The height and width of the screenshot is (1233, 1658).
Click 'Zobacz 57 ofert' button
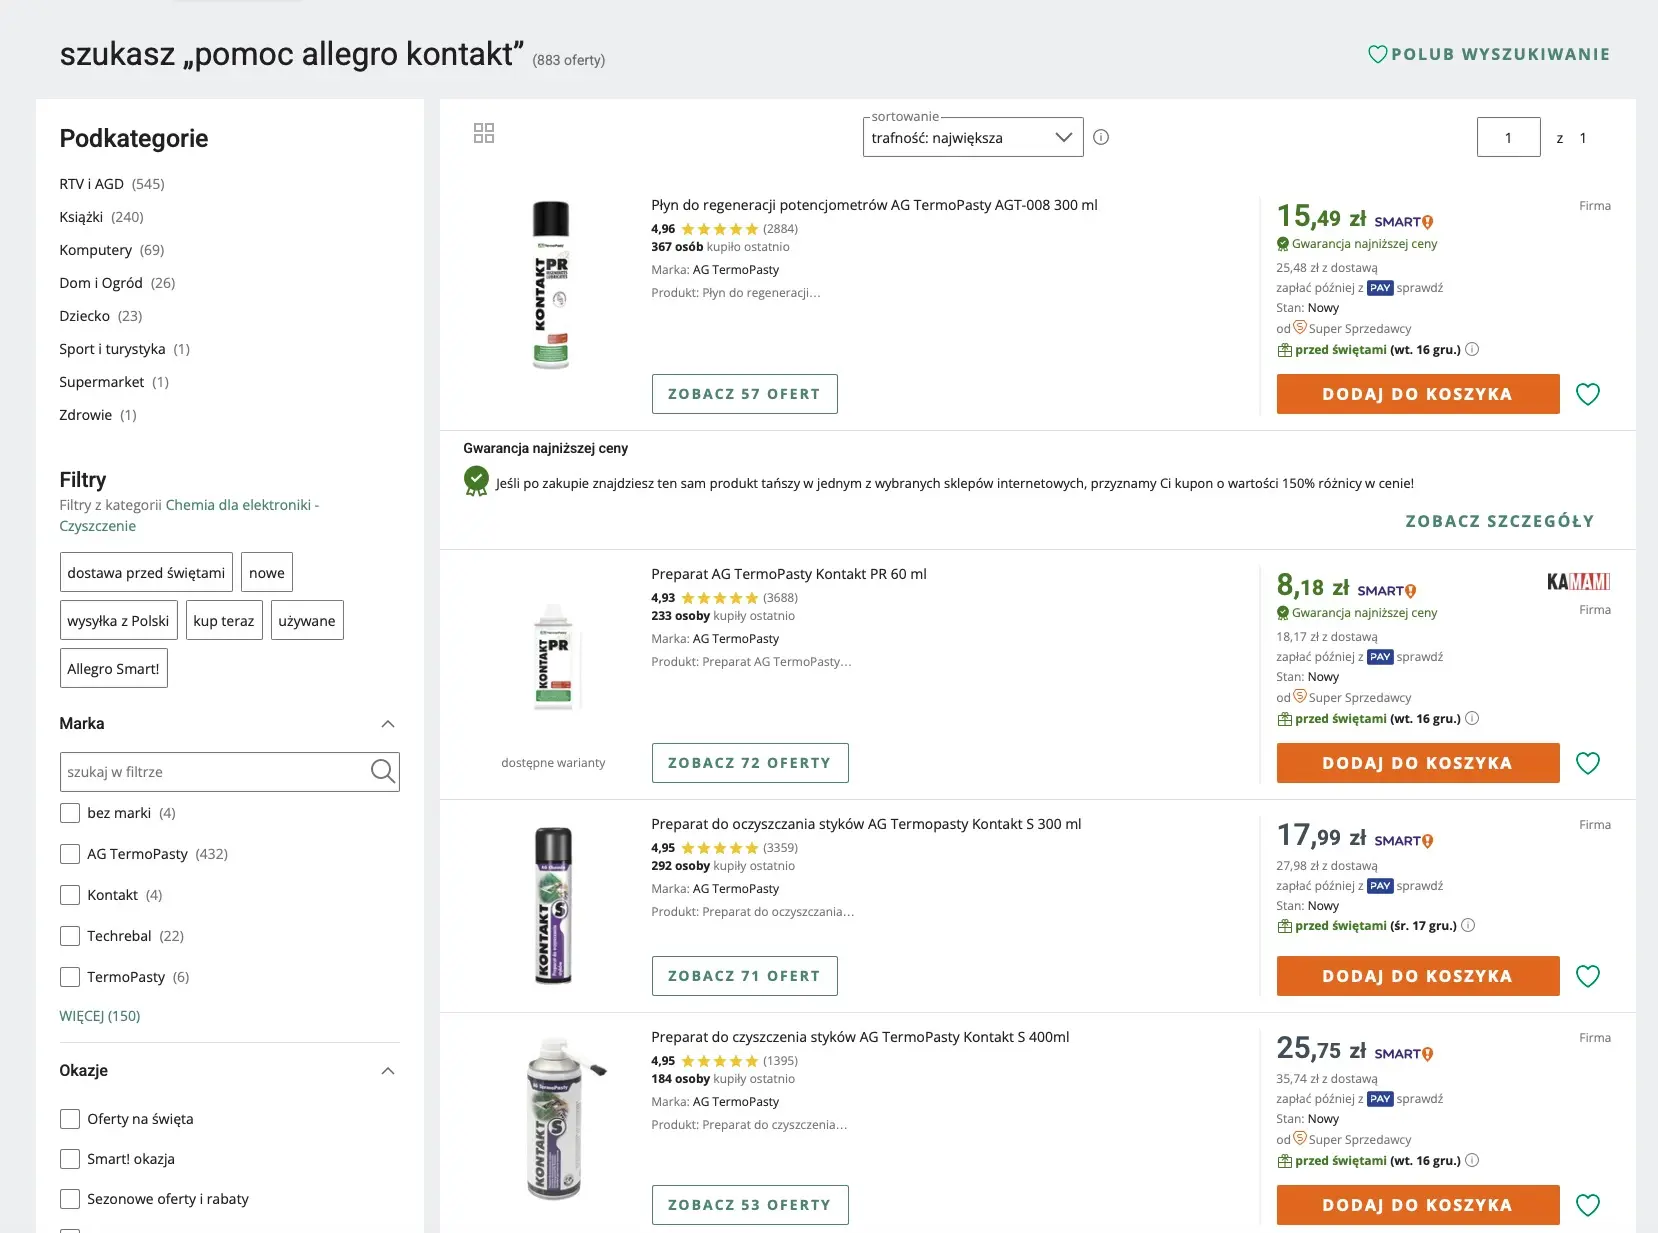point(744,394)
